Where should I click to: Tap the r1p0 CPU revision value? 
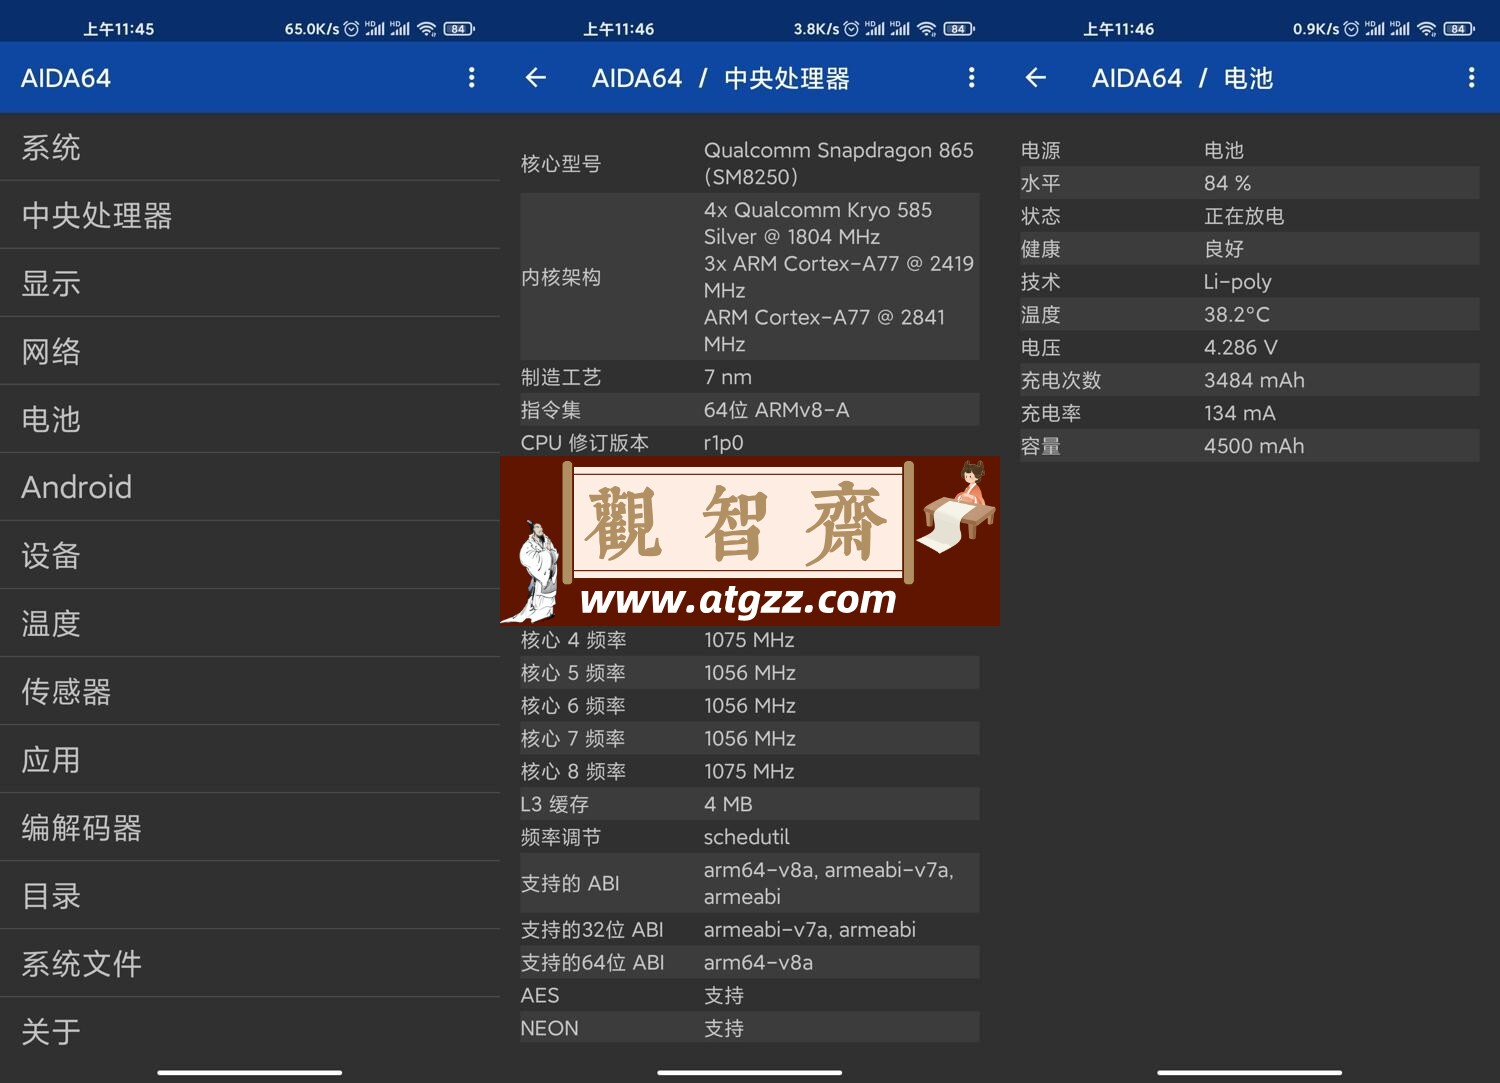pyautogui.click(x=723, y=443)
